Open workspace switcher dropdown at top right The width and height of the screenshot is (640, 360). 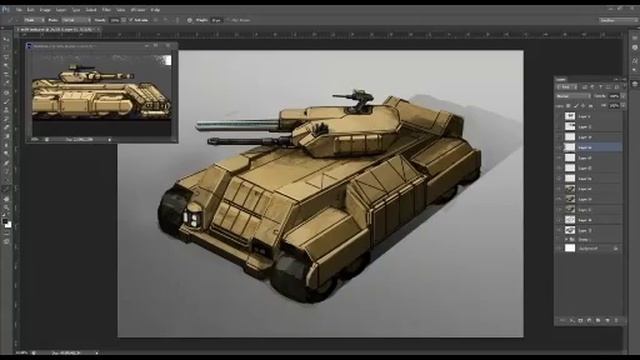point(618,20)
